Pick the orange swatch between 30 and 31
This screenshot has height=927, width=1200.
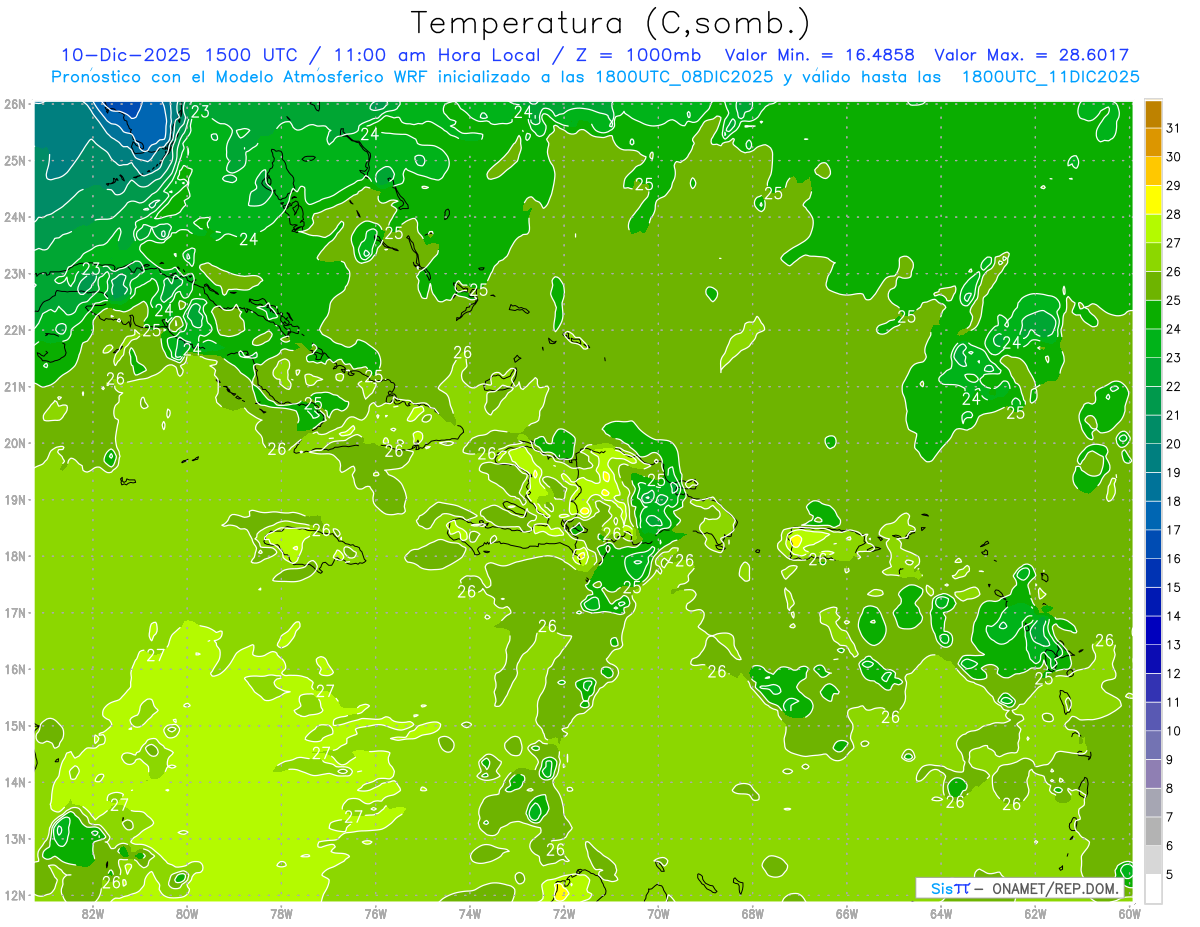1153,143
